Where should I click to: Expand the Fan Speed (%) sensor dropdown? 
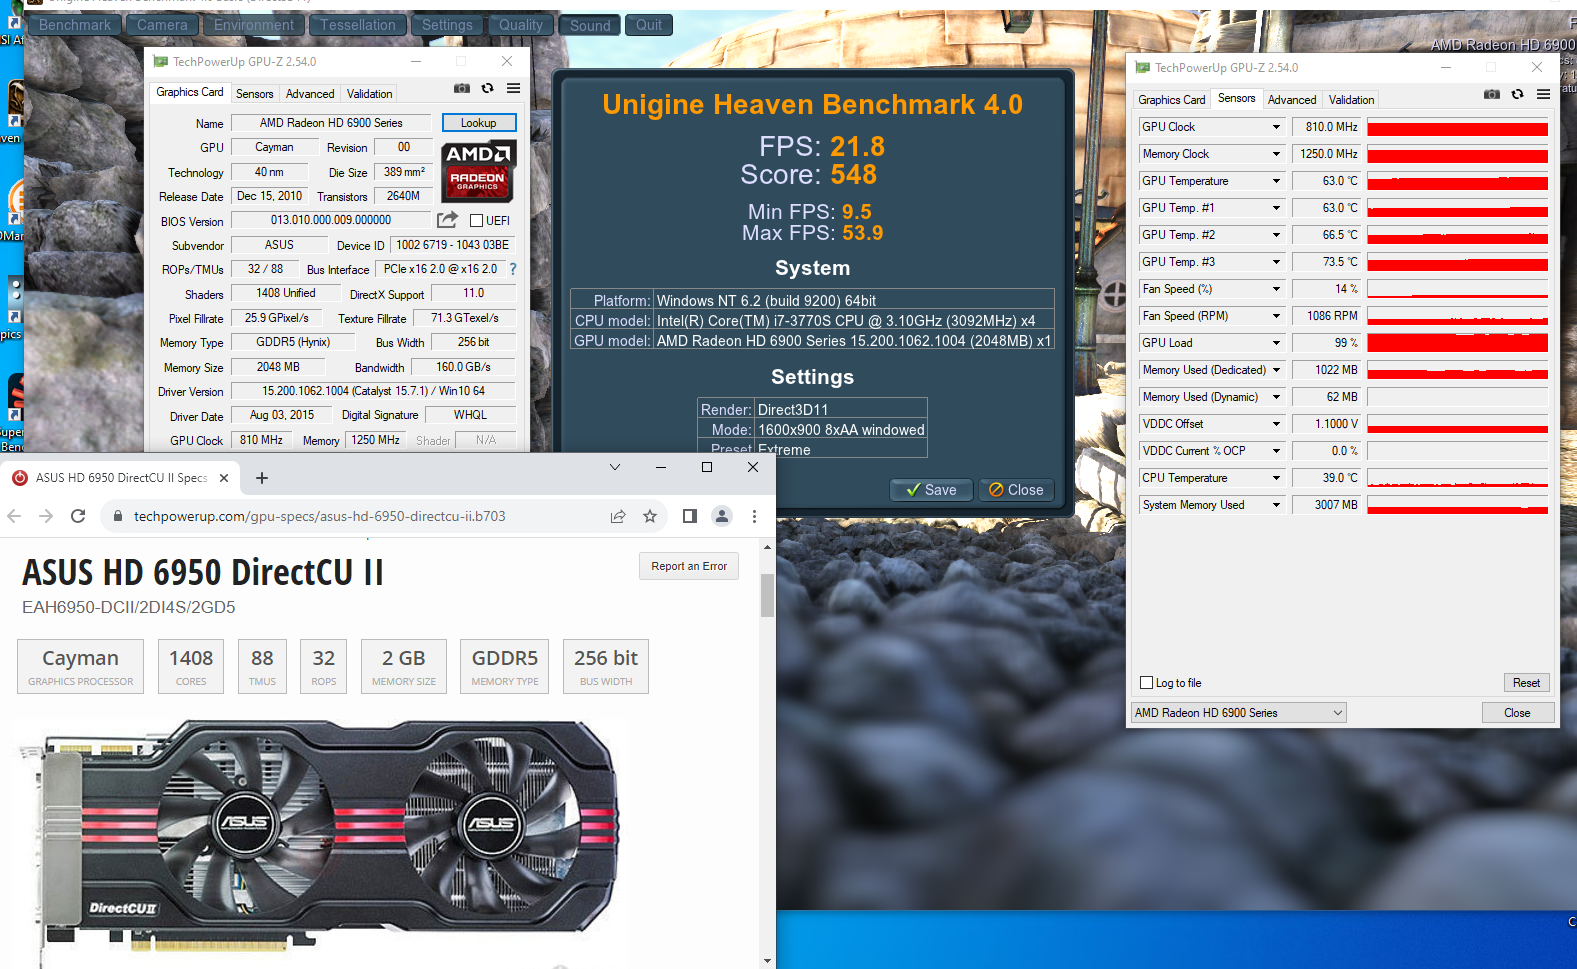coord(1276,289)
